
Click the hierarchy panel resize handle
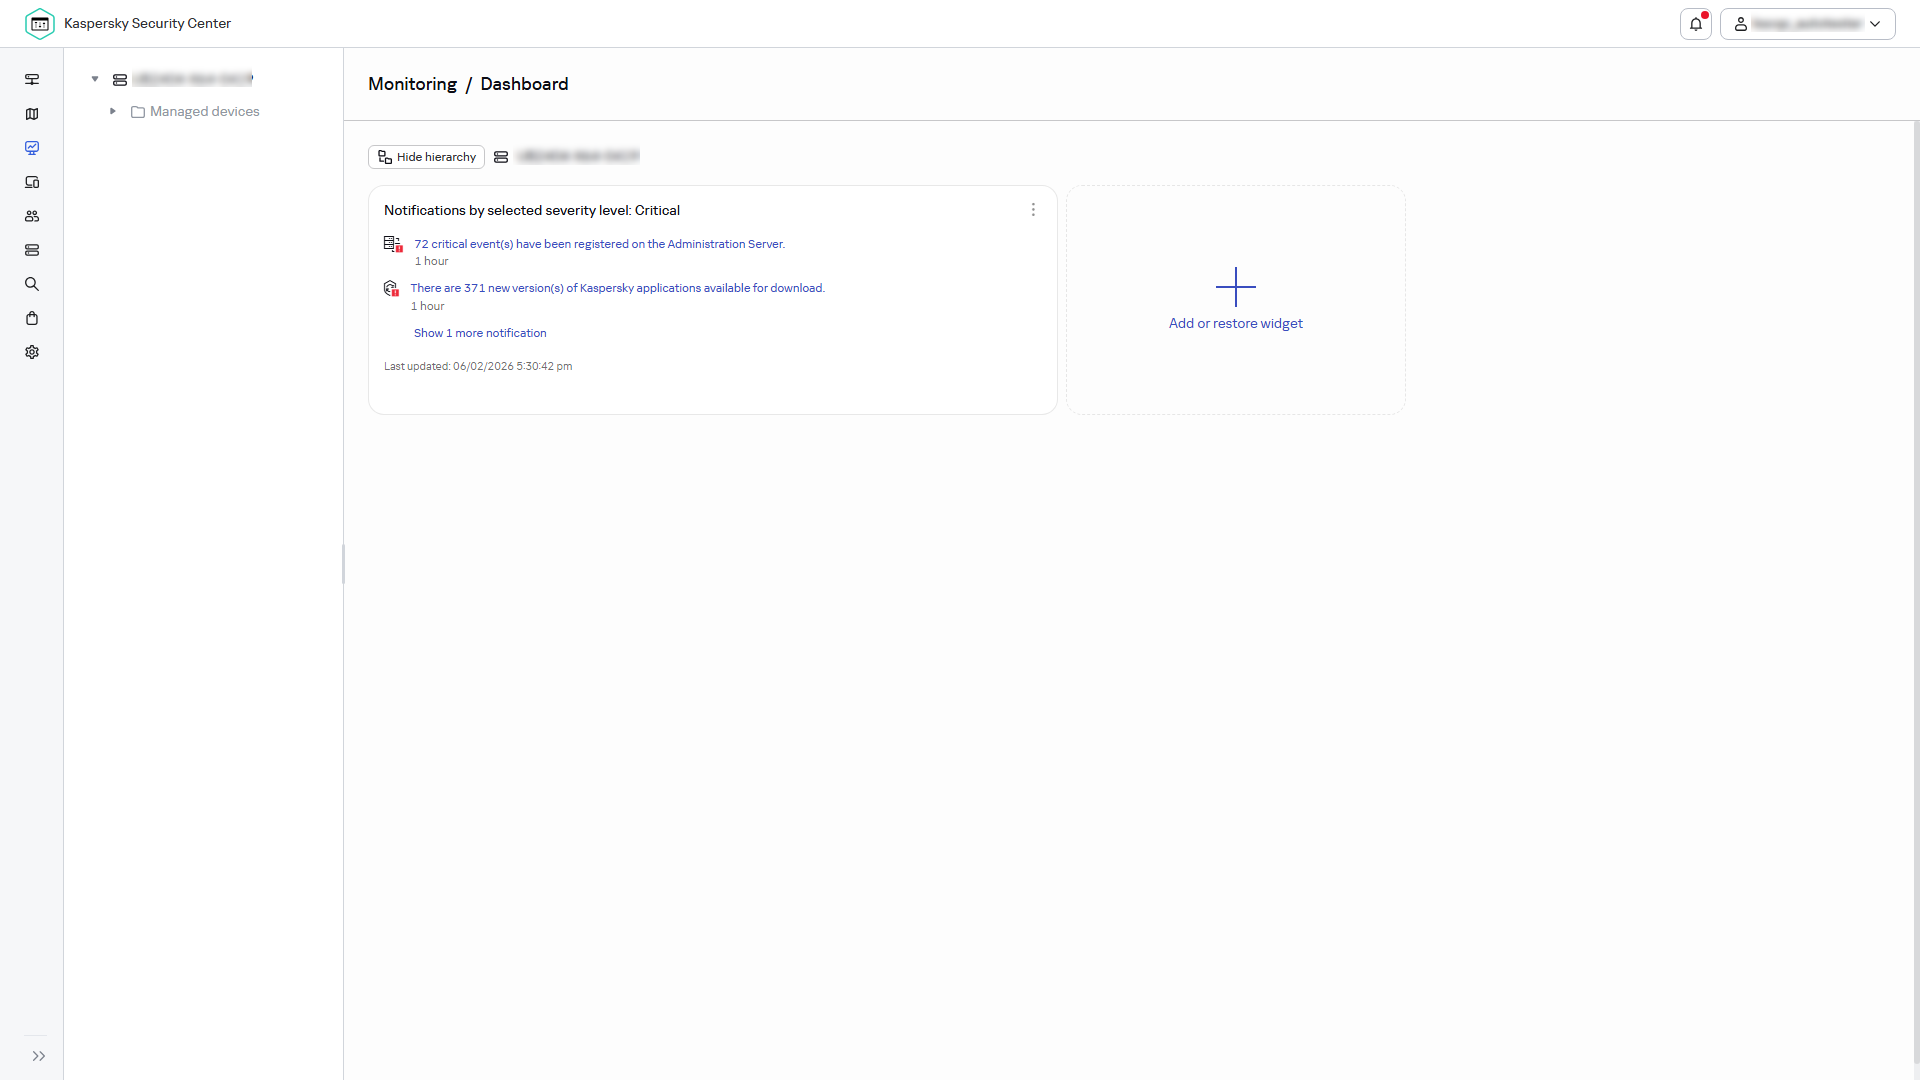click(343, 564)
